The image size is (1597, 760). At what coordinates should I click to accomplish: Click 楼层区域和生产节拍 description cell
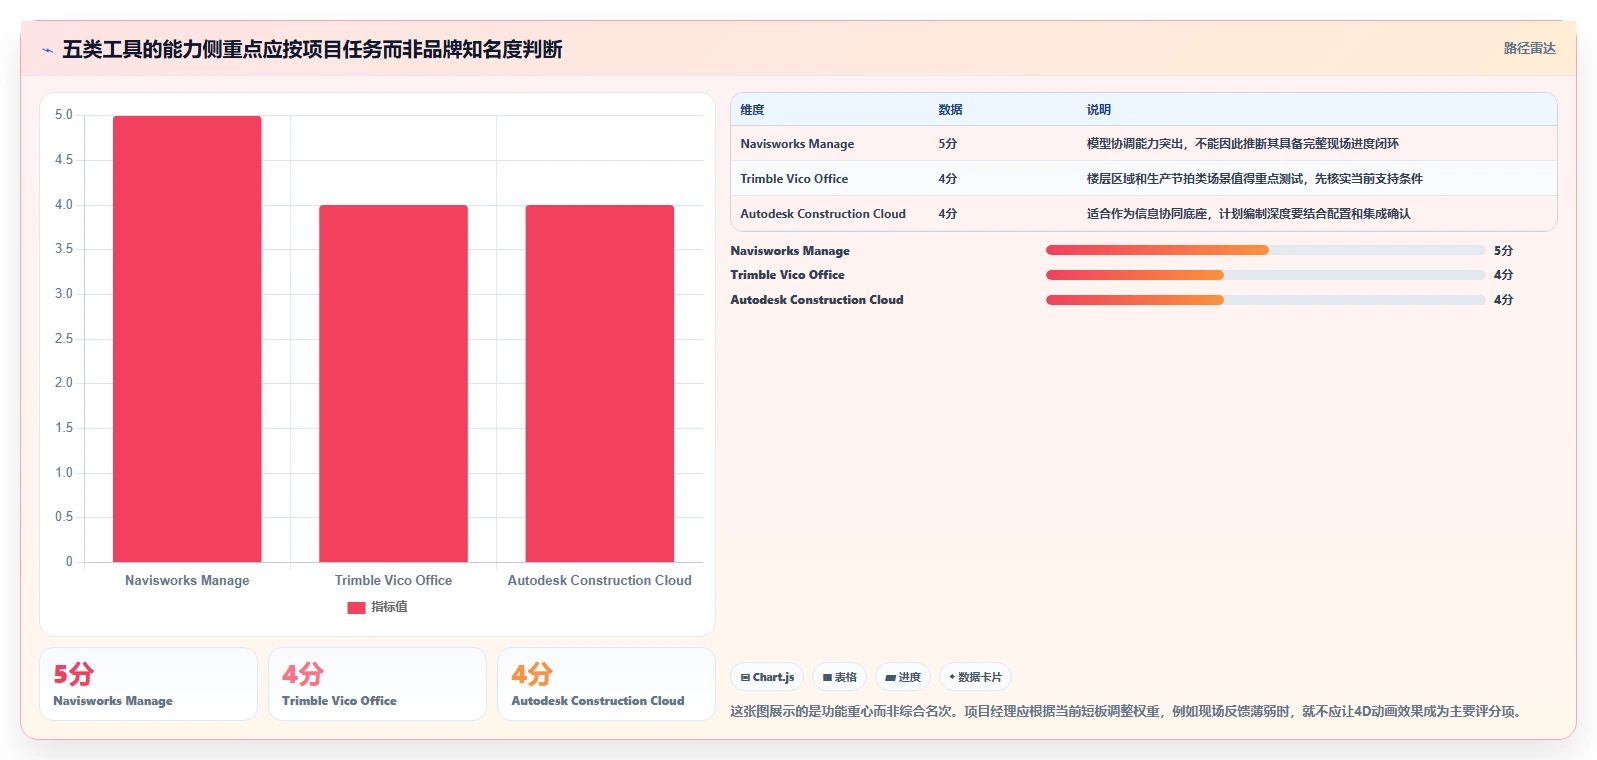1254,179
